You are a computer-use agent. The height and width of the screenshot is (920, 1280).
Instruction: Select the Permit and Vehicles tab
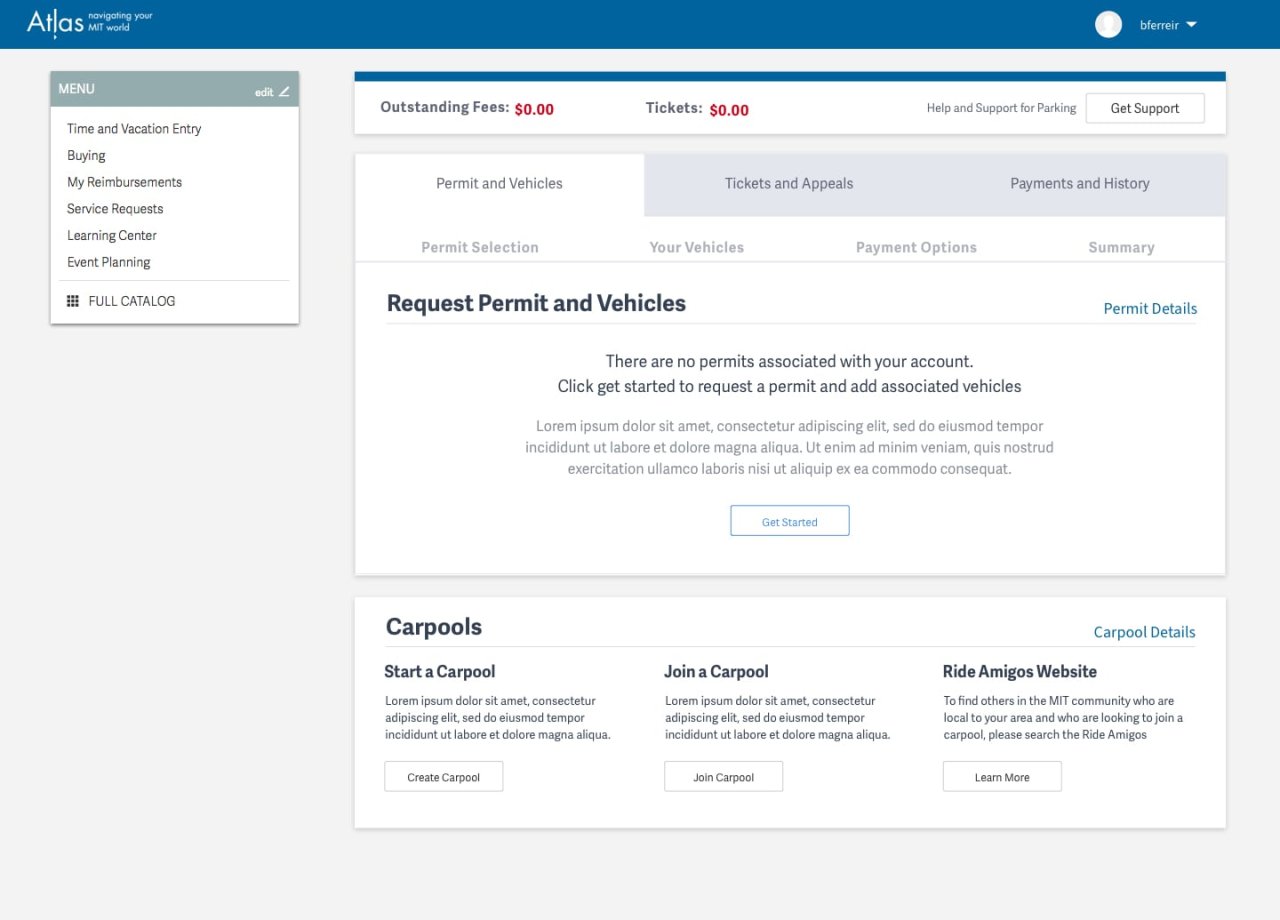[499, 184]
